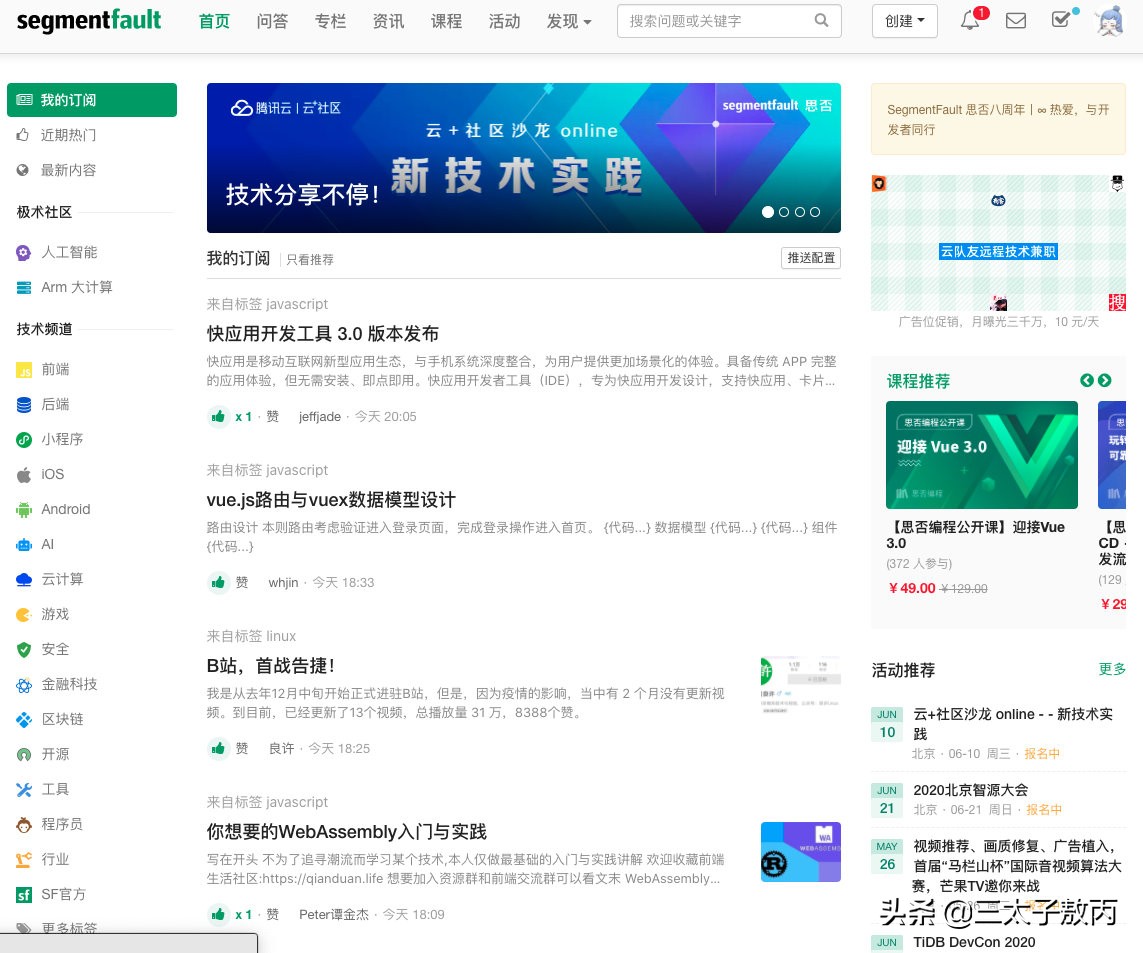Image resolution: width=1143 pixels, height=953 pixels.
Task: Like the vue.js路由与vuex article
Action: tap(218, 582)
